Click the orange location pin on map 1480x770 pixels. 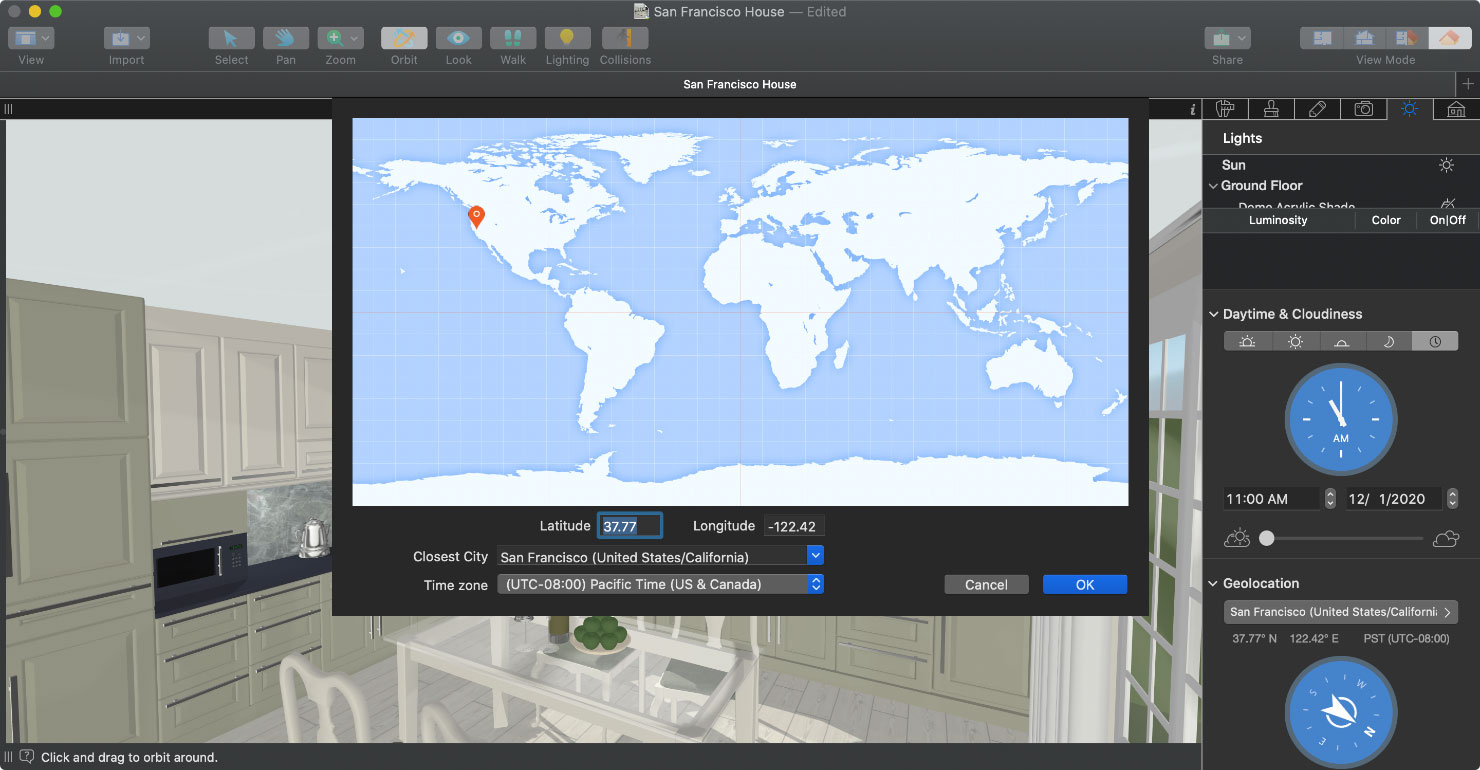[477, 215]
